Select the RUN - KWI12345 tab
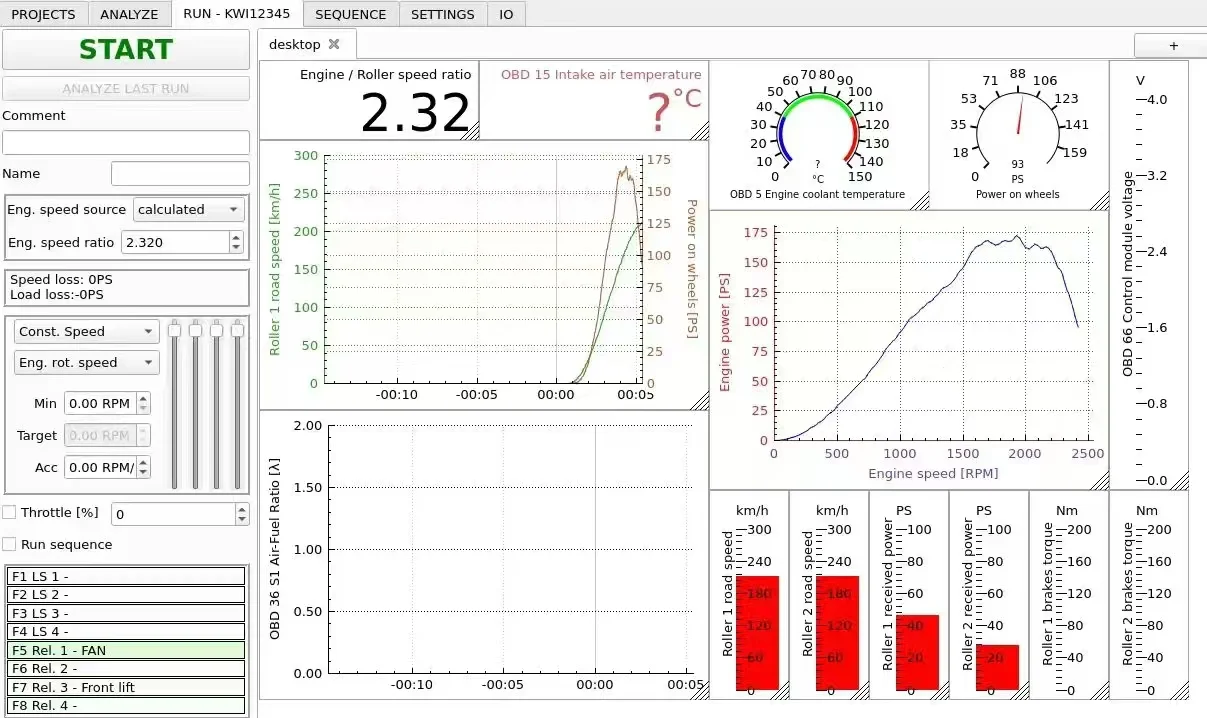1207x718 pixels. (237, 13)
